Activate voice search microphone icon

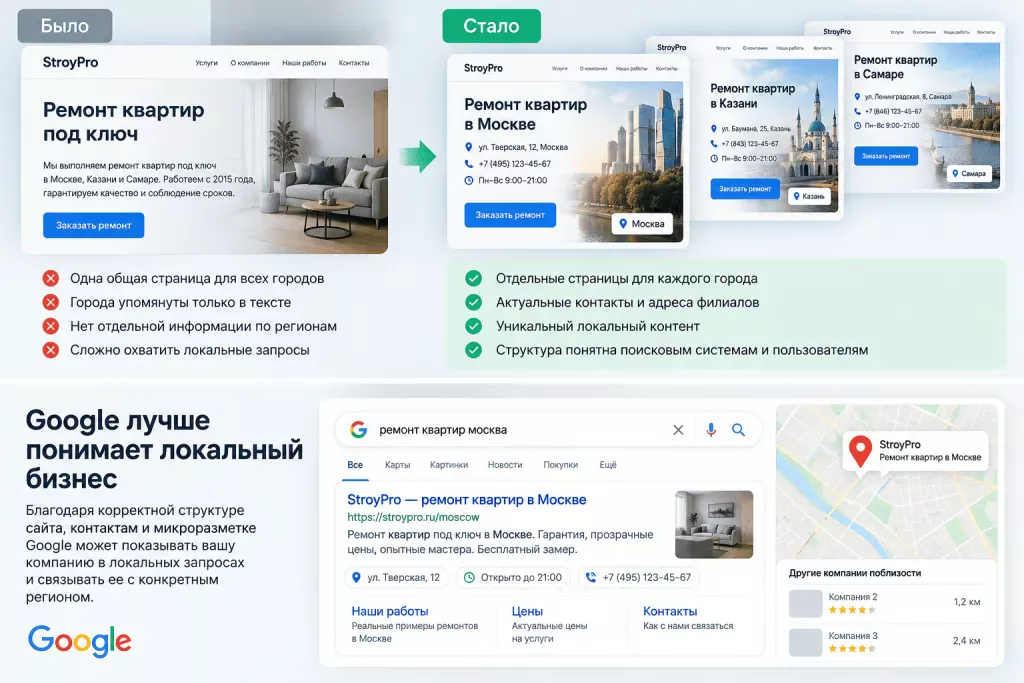pos(711,430)
